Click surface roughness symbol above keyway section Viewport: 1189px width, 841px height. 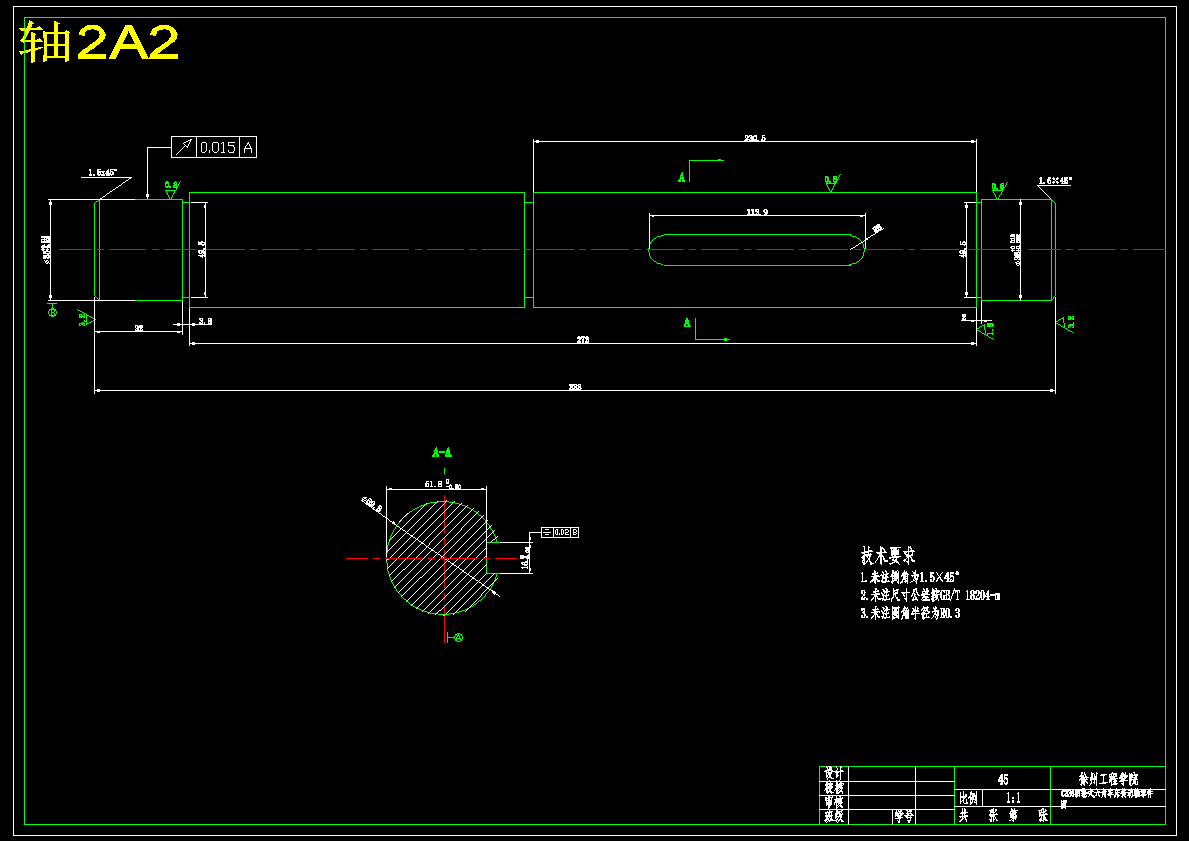point(832,183)
